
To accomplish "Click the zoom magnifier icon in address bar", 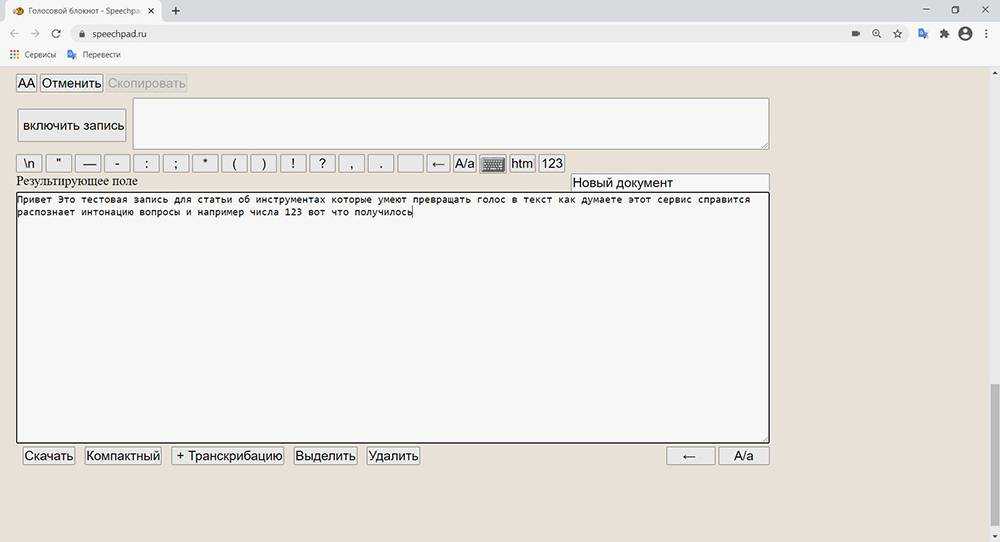I will (x=877, y=33).
